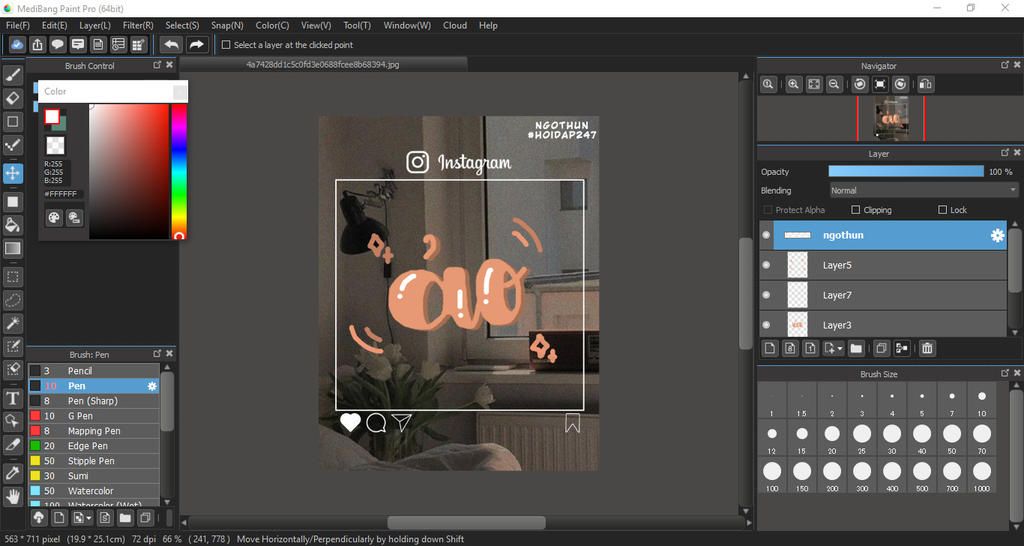Select the Hand tool
Image resolution: width=1024 pixels, height=546 pixels.
click(12, 497)
